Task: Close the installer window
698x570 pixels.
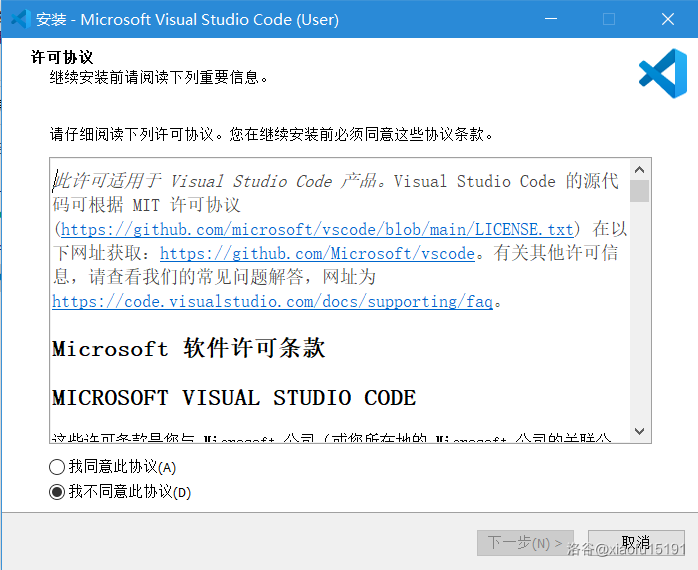Action: [x=668, y=19]
